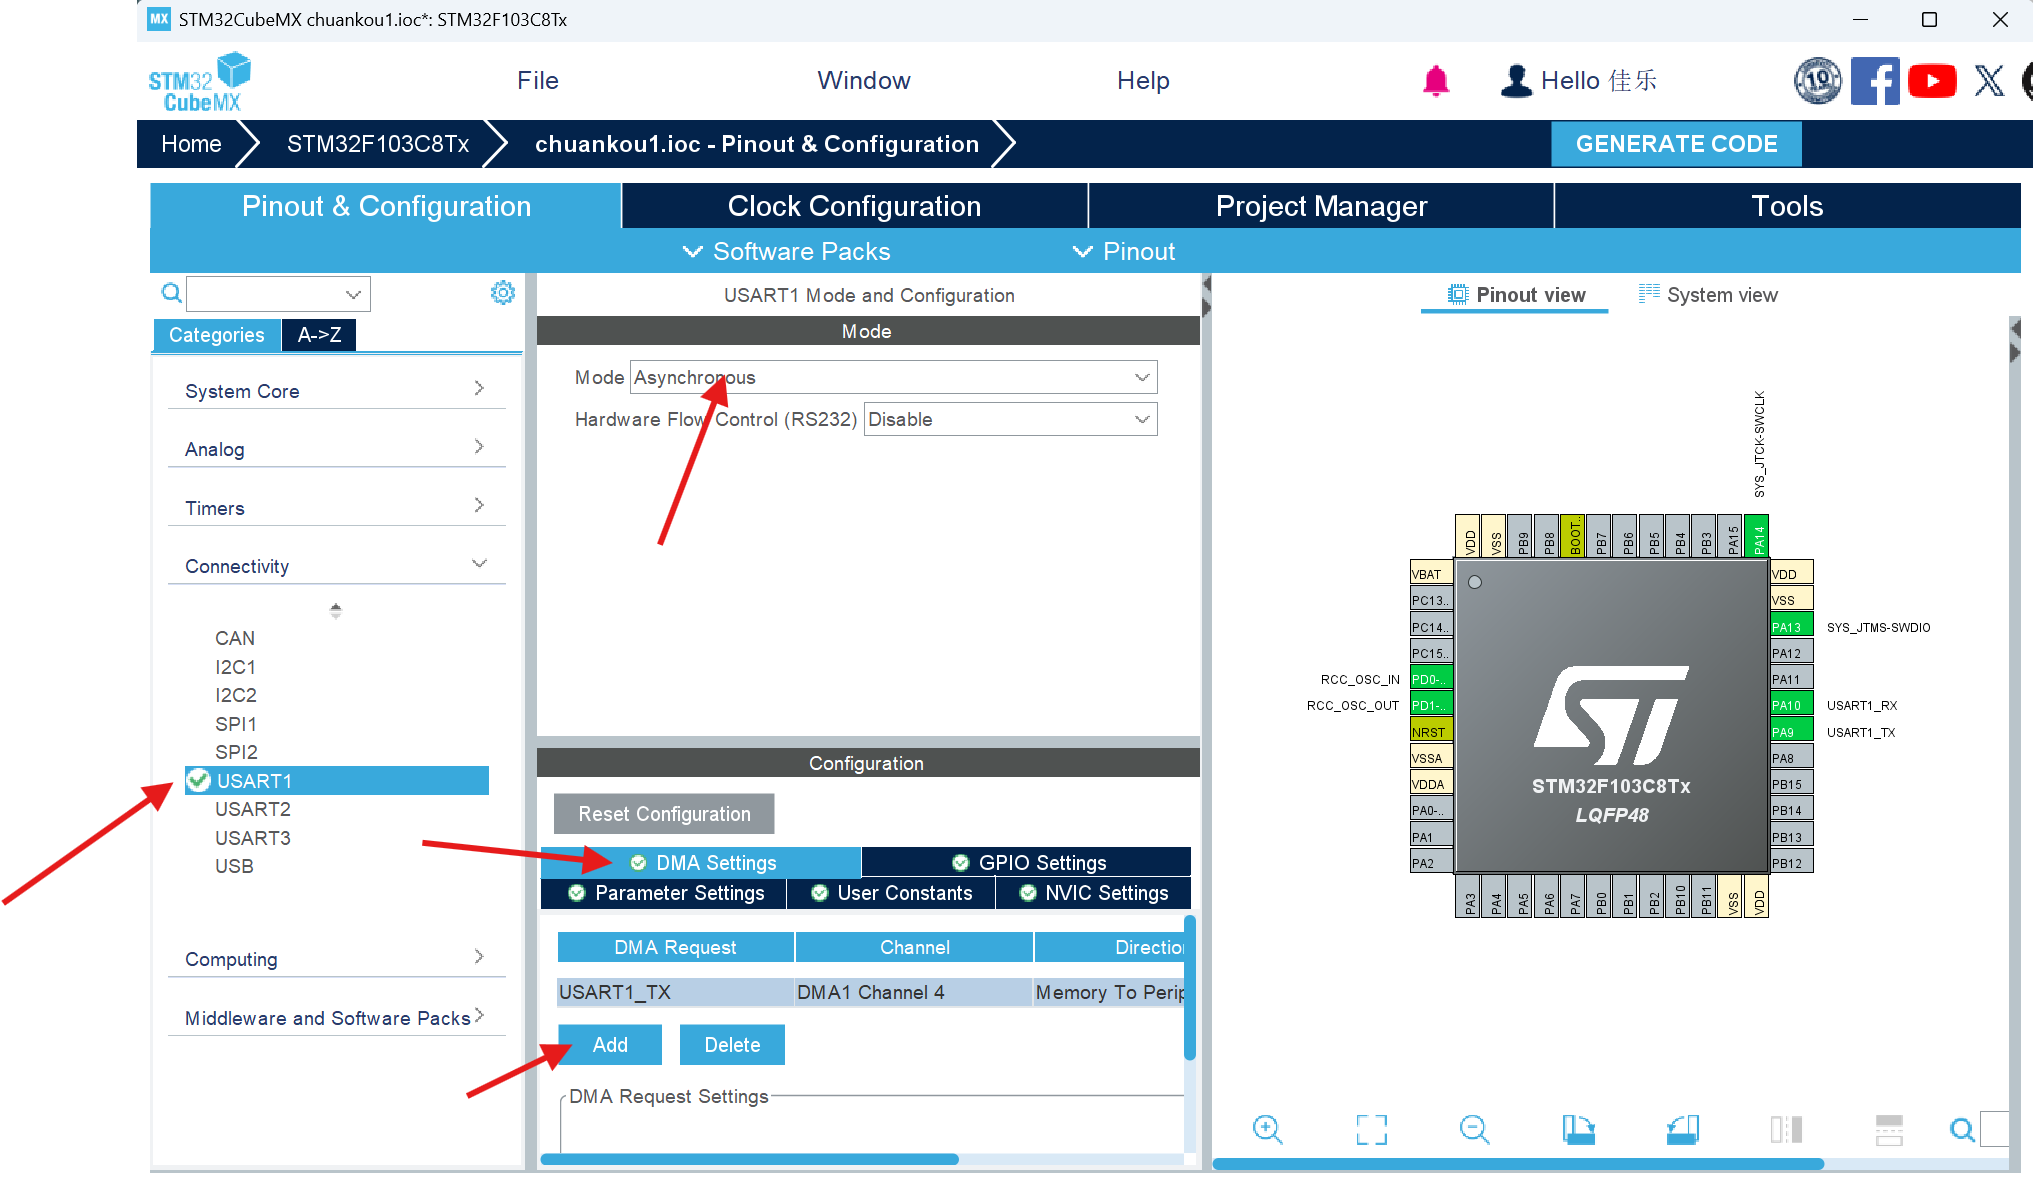Click the GENERATE CODE button
2033x1179 pixels.
[1676, 144]
